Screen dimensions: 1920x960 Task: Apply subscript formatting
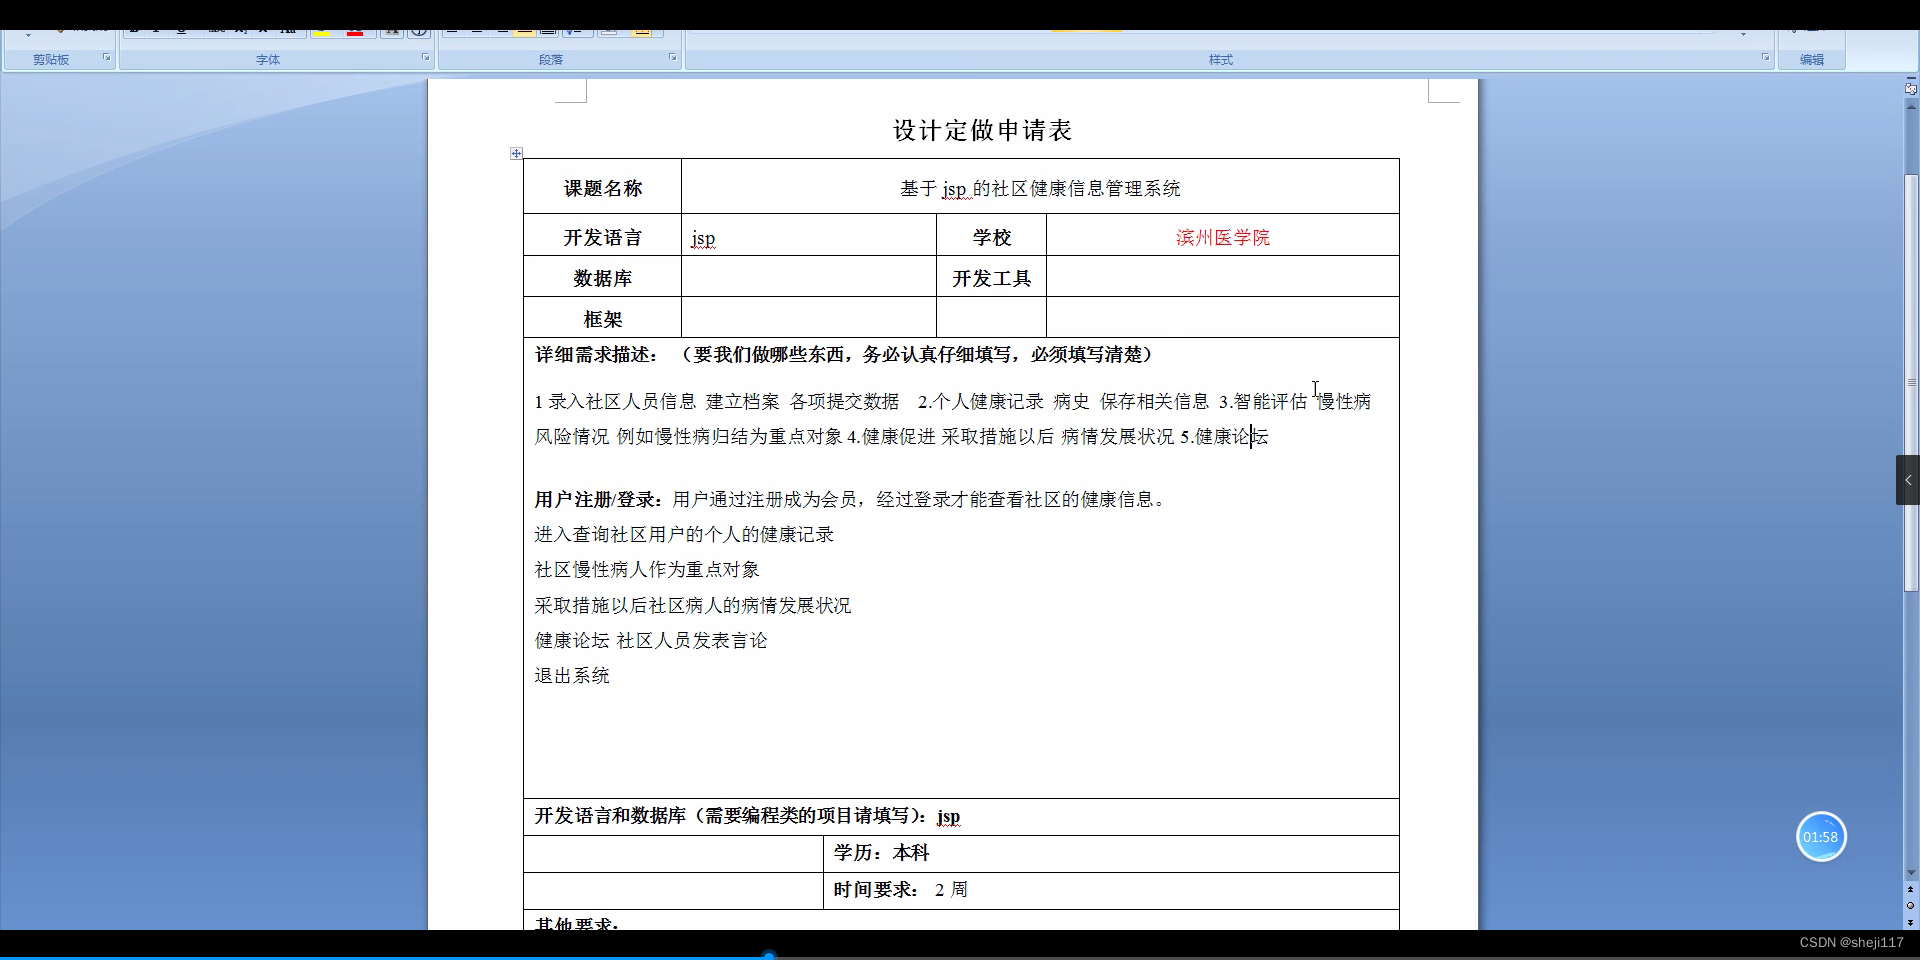click(x=242, y=30)
